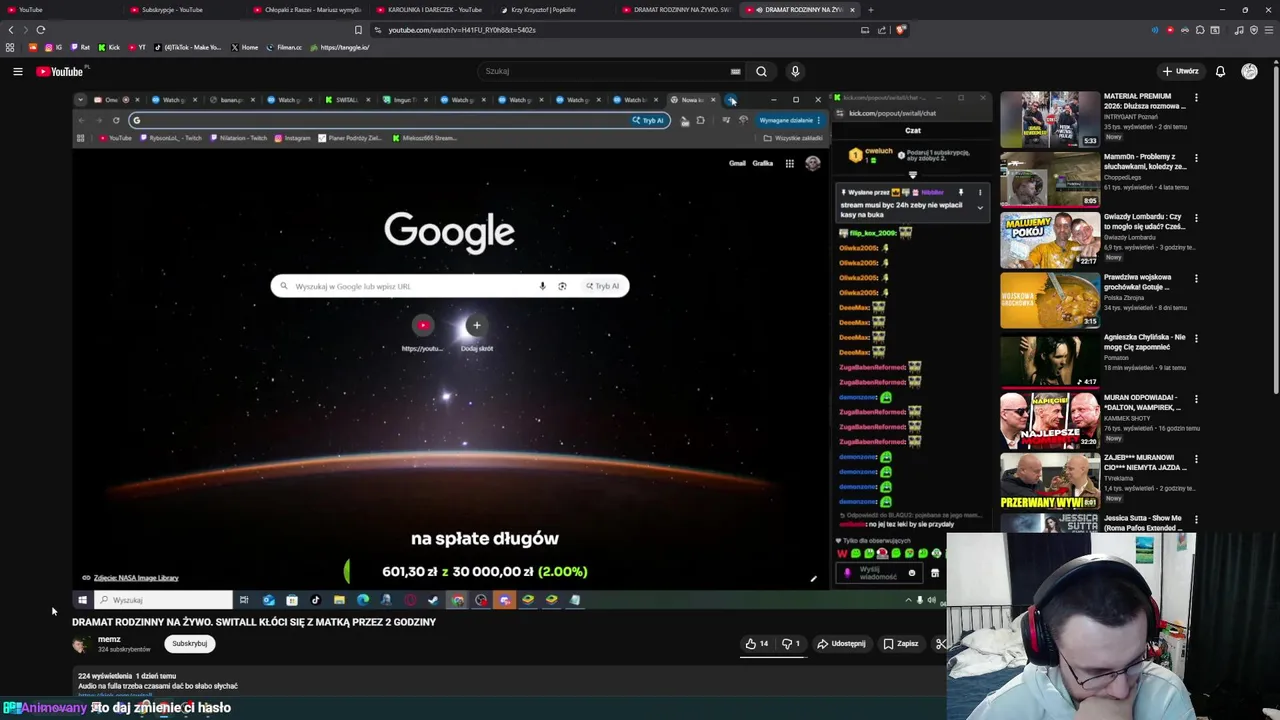Open the Filman.cc bookmark
This screenshot has height=720, width=1280.
click(x=284, y=47)
